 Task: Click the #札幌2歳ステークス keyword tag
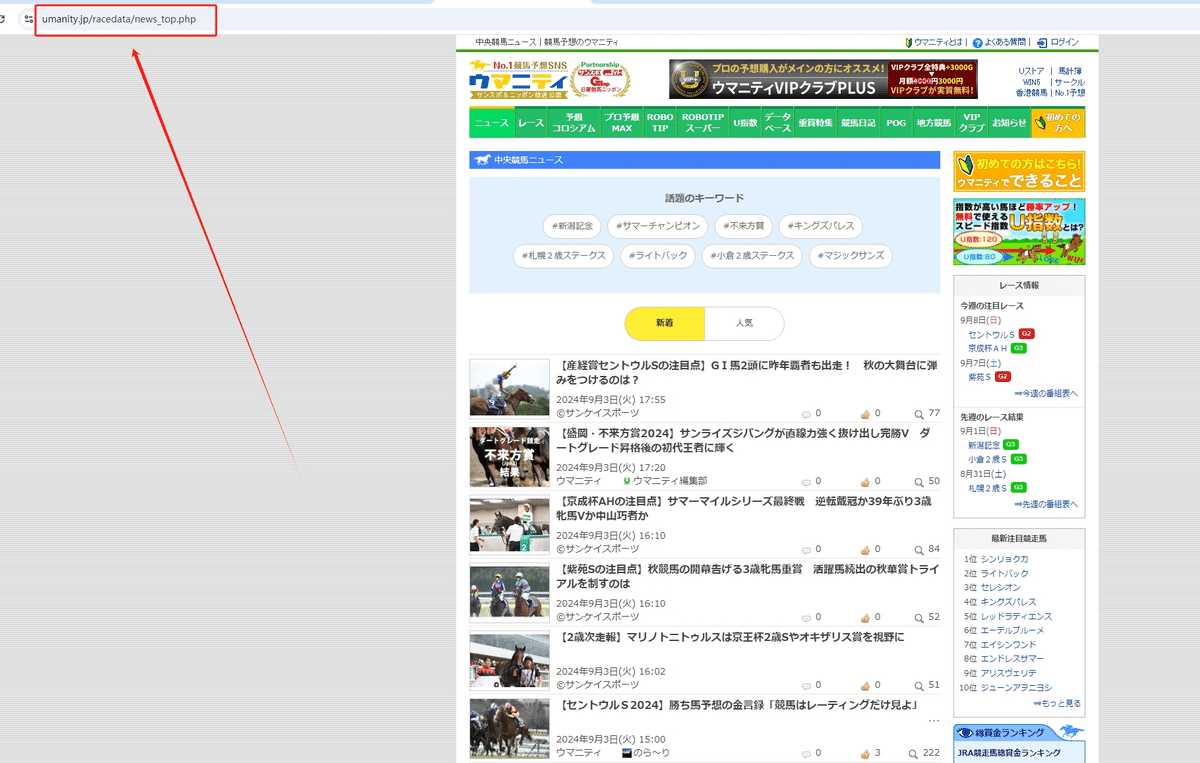564,256
